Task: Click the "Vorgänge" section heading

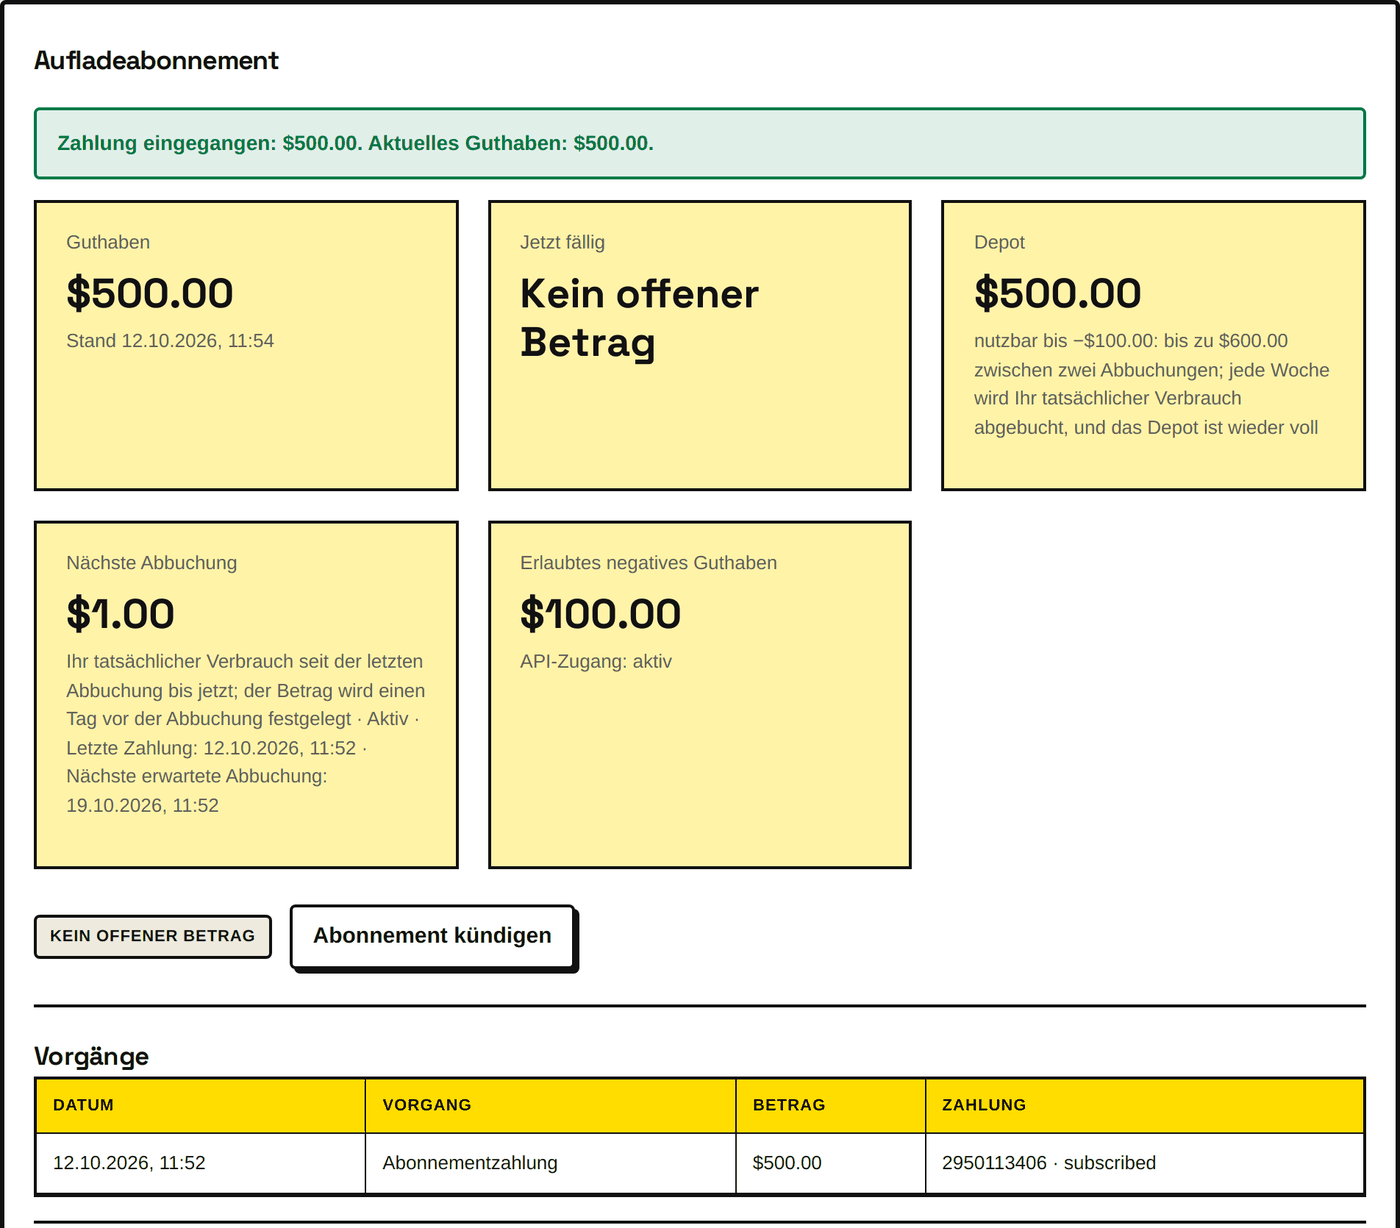Action: tap(91, 1056)
